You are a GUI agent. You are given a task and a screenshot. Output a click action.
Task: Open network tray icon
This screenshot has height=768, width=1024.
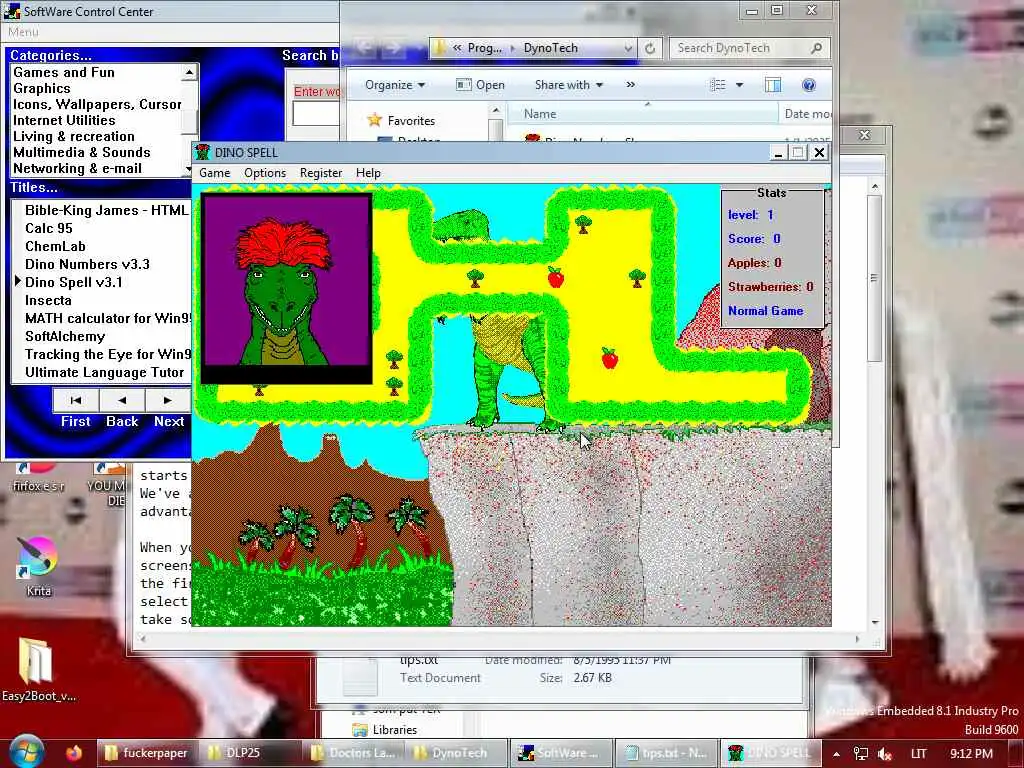[x=861, y=754]
